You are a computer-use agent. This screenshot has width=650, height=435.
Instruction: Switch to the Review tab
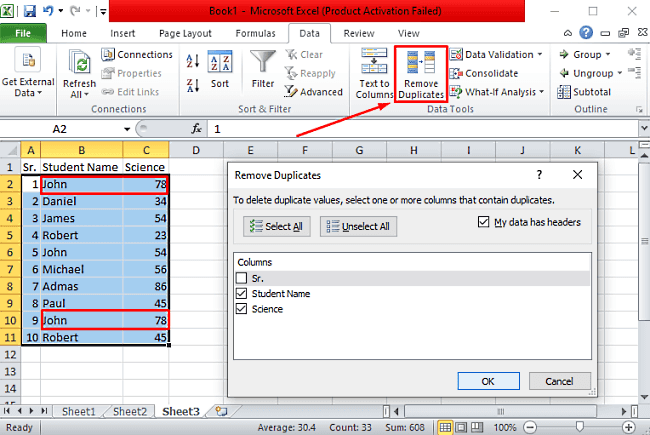[x=359, y=33]
